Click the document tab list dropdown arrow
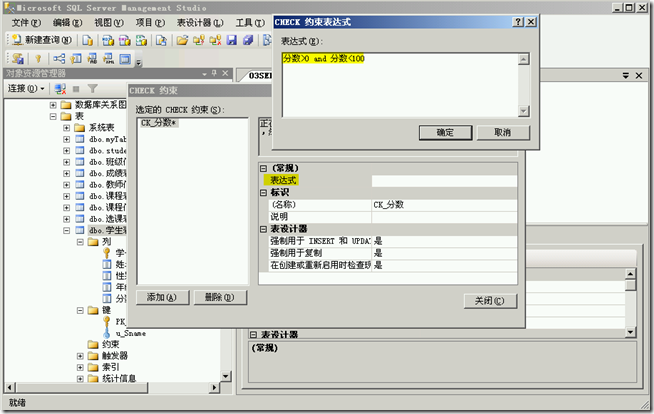This screenshot has height=414, width=654. point(626,75)
